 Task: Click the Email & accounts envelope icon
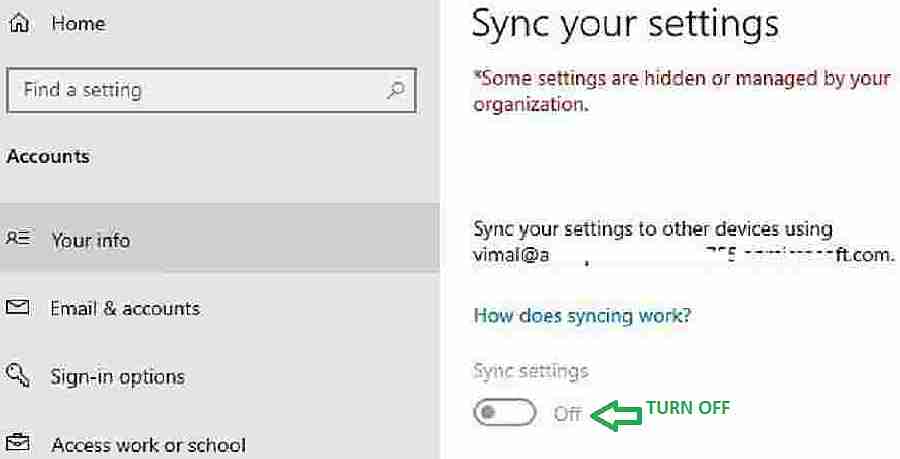tap(18, 308)
